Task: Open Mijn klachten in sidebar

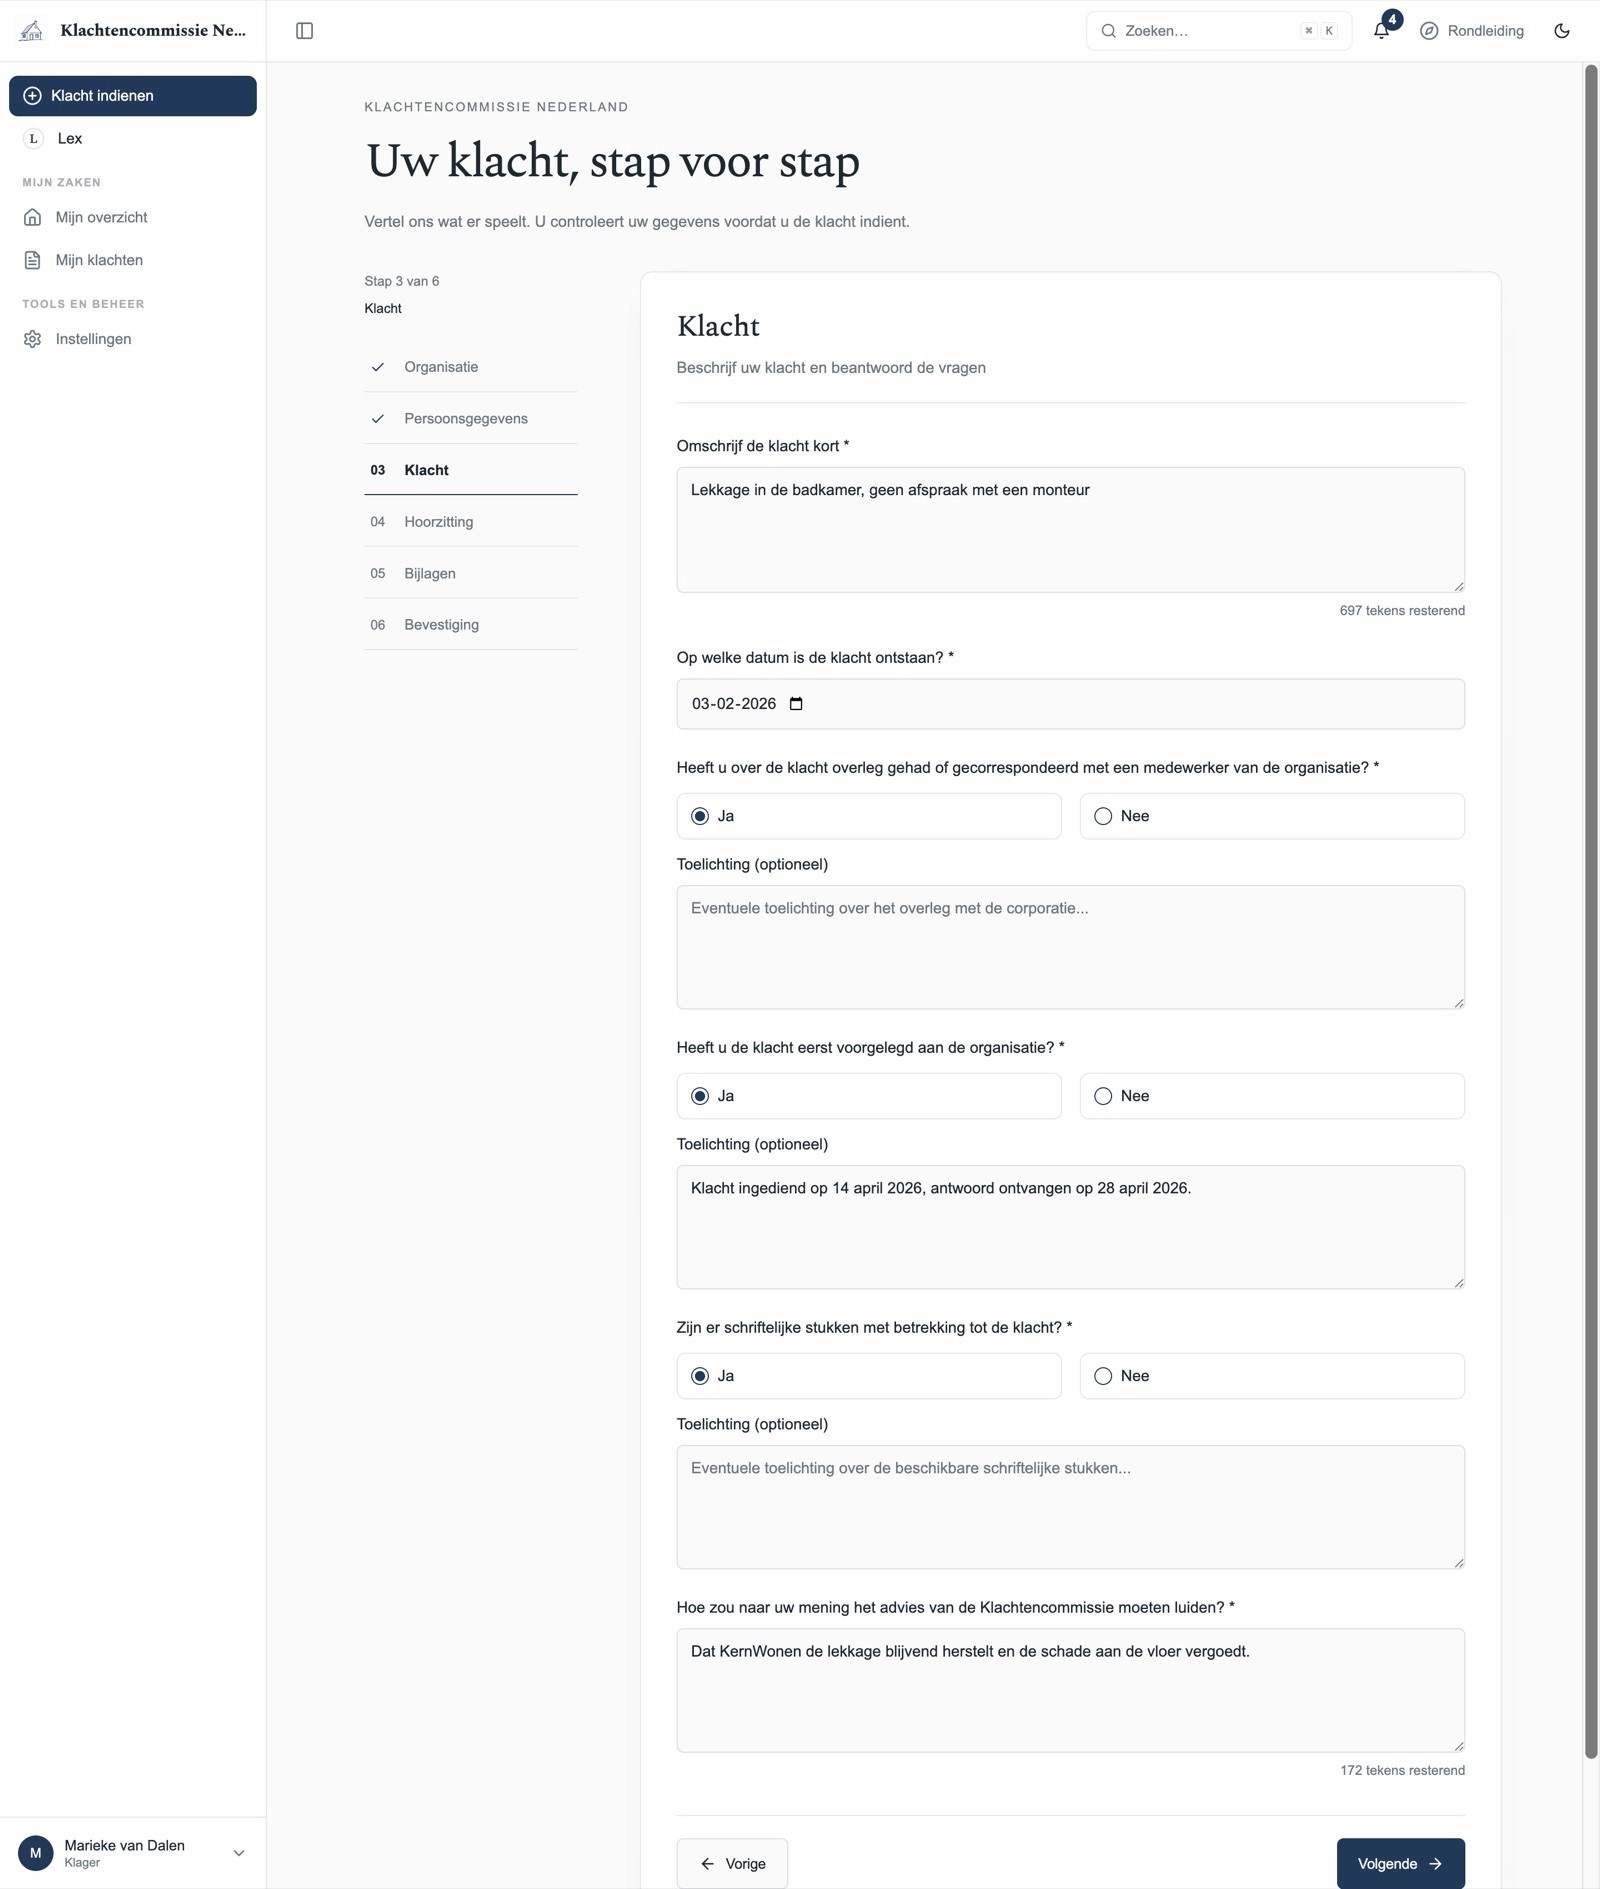Action: pos(133,260)
